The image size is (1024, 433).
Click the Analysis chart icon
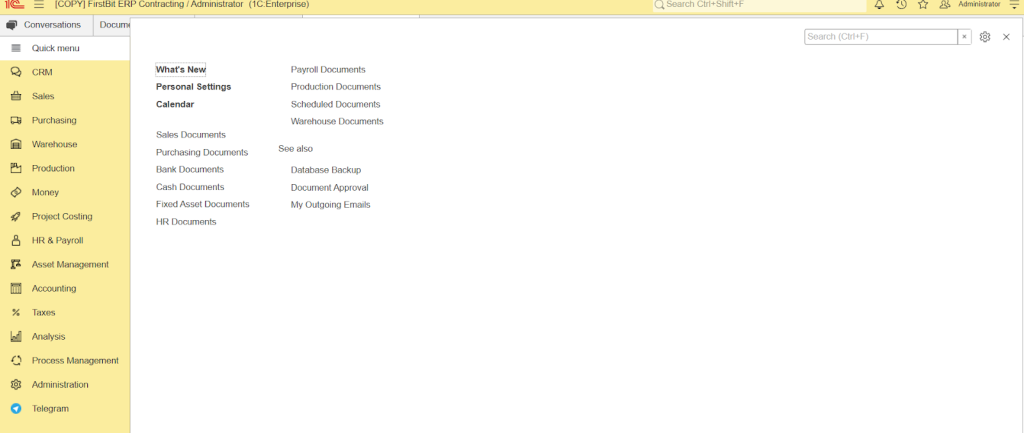(x=16, y=336)
